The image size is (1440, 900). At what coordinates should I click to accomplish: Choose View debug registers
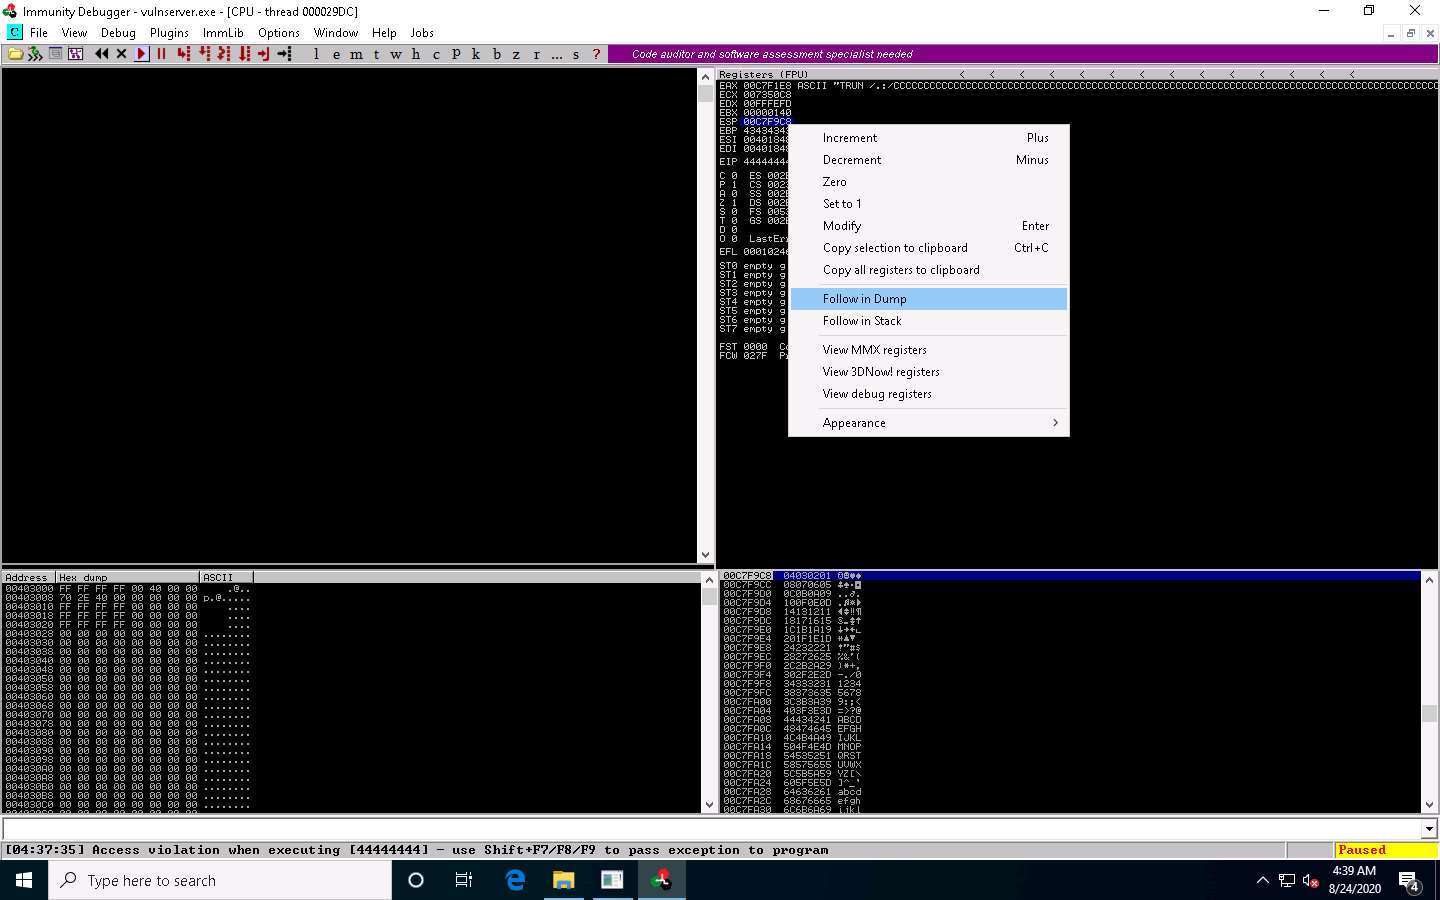pyautogui.click(x=929, y=394)
